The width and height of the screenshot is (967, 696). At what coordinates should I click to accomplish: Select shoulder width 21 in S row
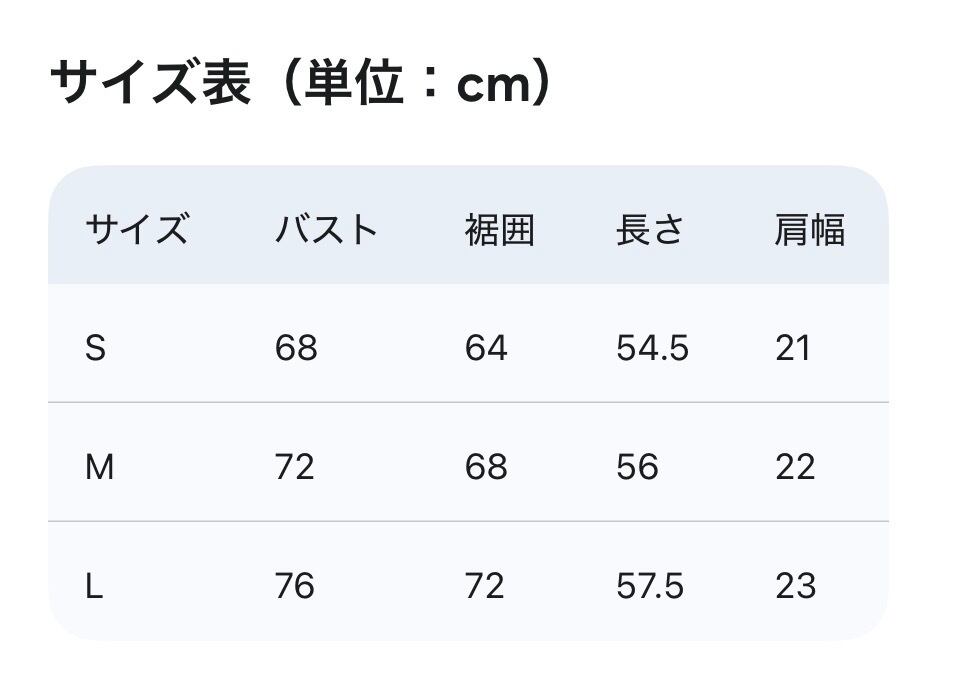[793, 348]
